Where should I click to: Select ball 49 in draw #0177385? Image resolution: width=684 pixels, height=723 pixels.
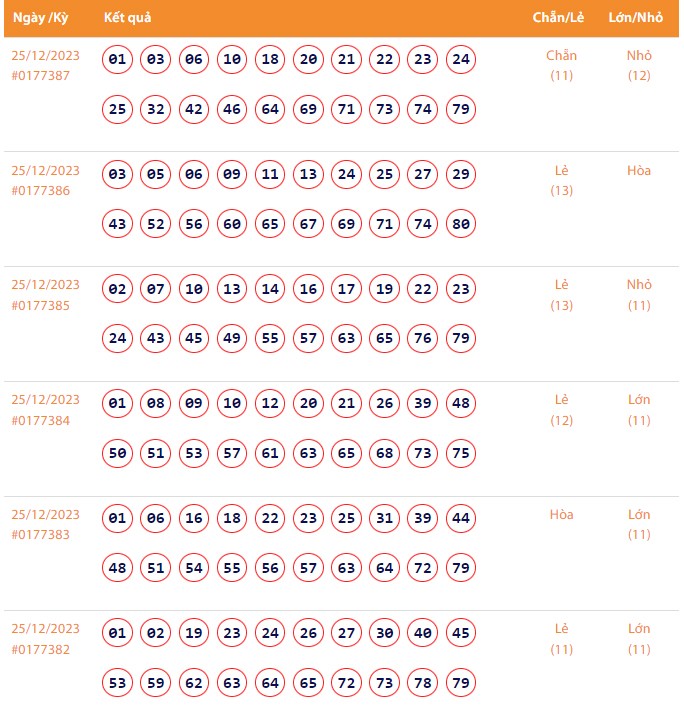[232, 339]
